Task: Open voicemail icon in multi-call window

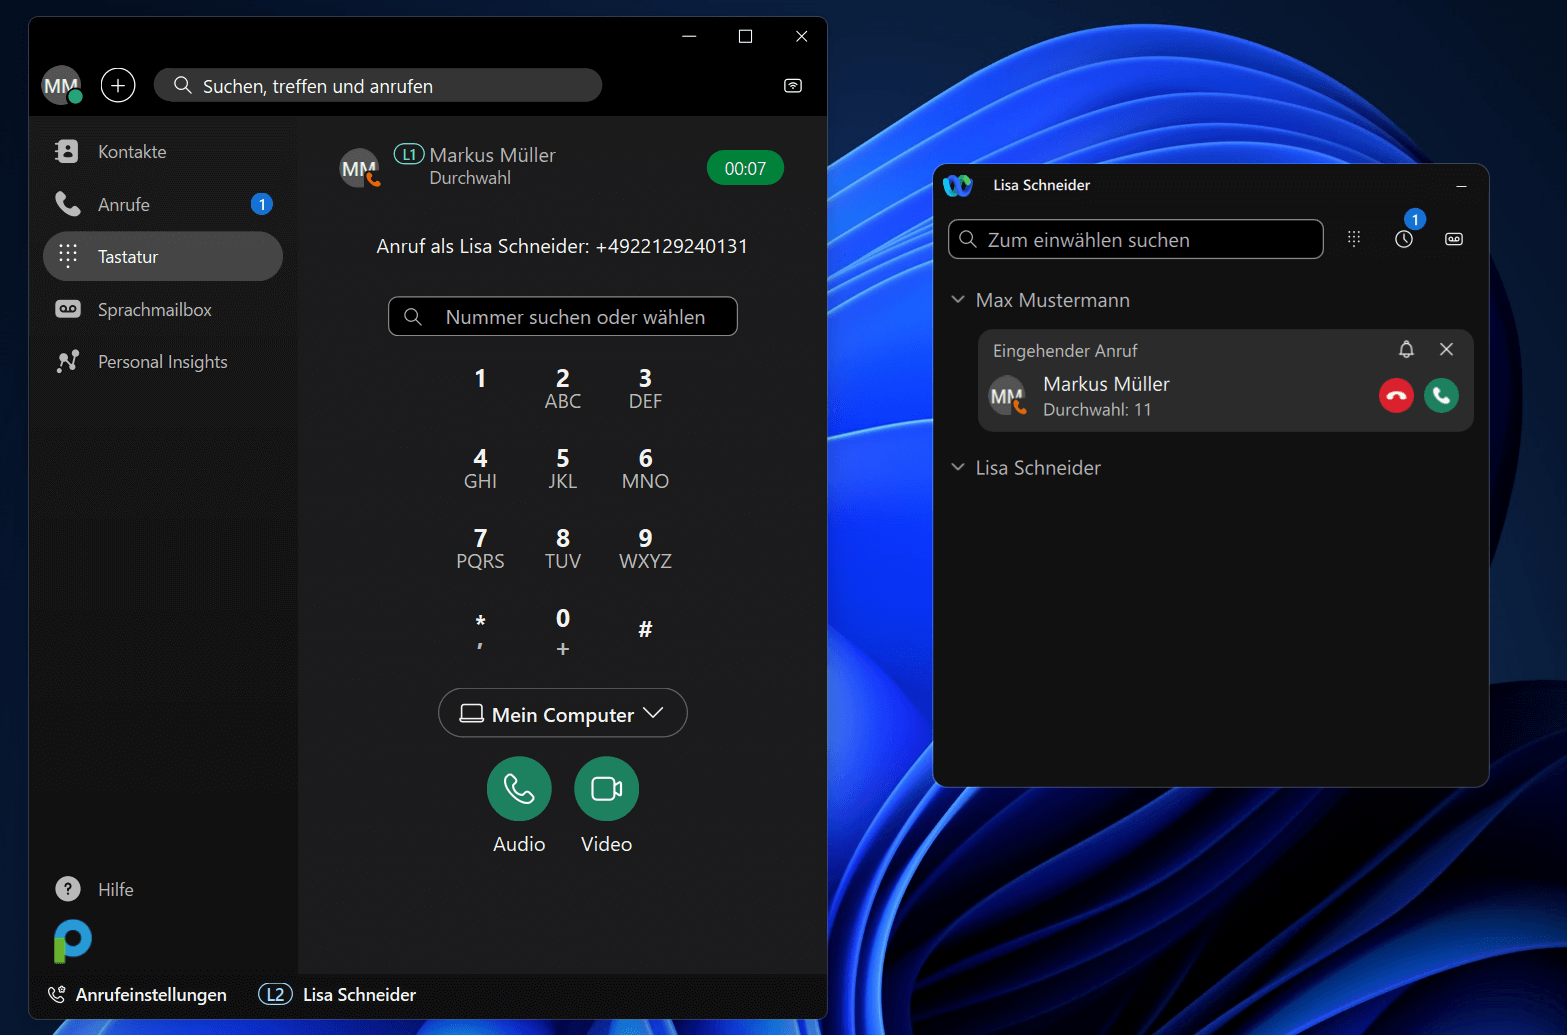Action: pos(1454,239)
